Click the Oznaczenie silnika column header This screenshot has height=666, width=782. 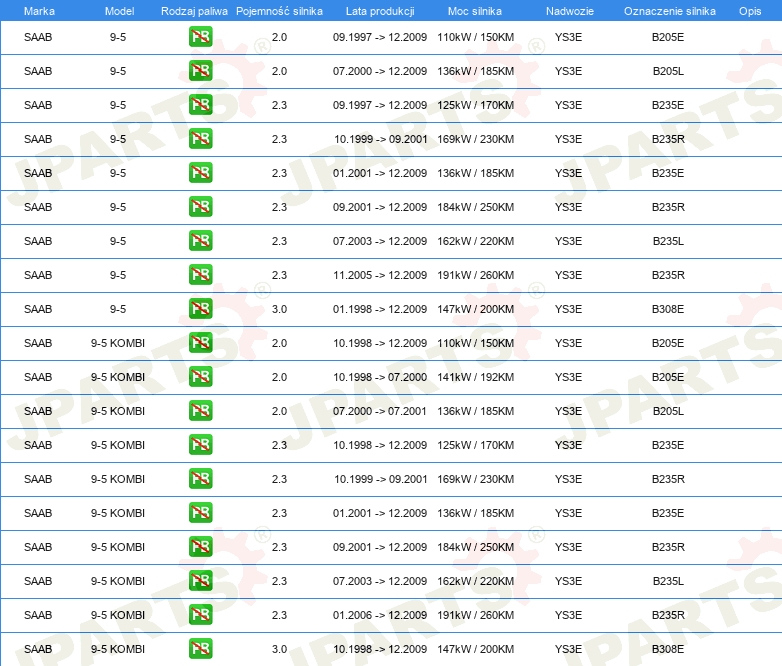point(669,11)
